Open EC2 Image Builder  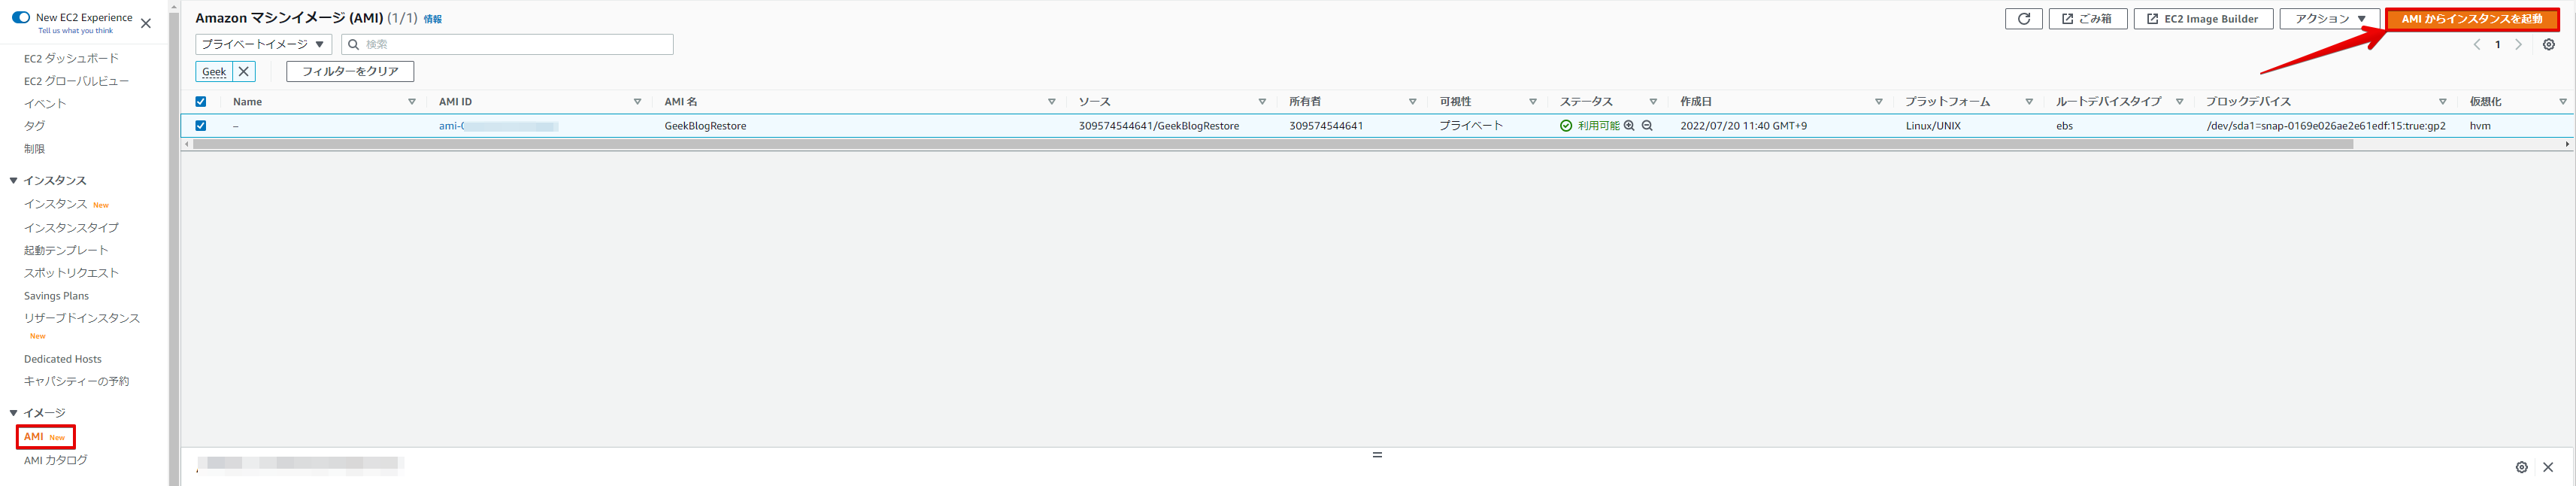click(2203, 19)
